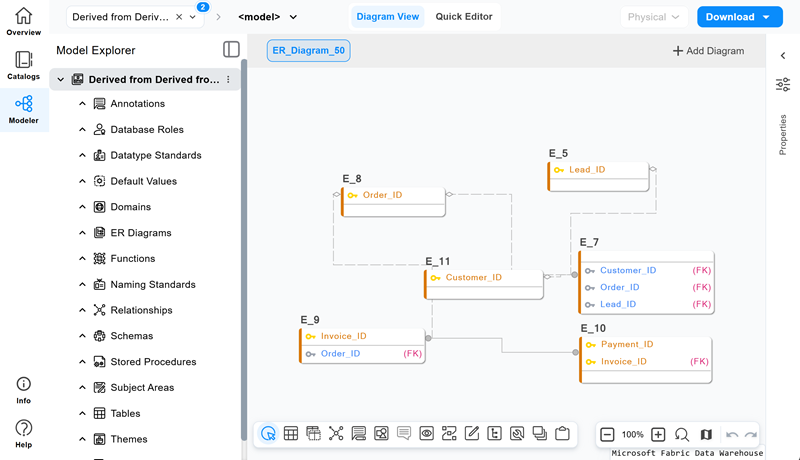The height and width of the screenshot is (460, 800).
Task: Collapse the Derived from Derived root node
Action: [61, 80]
